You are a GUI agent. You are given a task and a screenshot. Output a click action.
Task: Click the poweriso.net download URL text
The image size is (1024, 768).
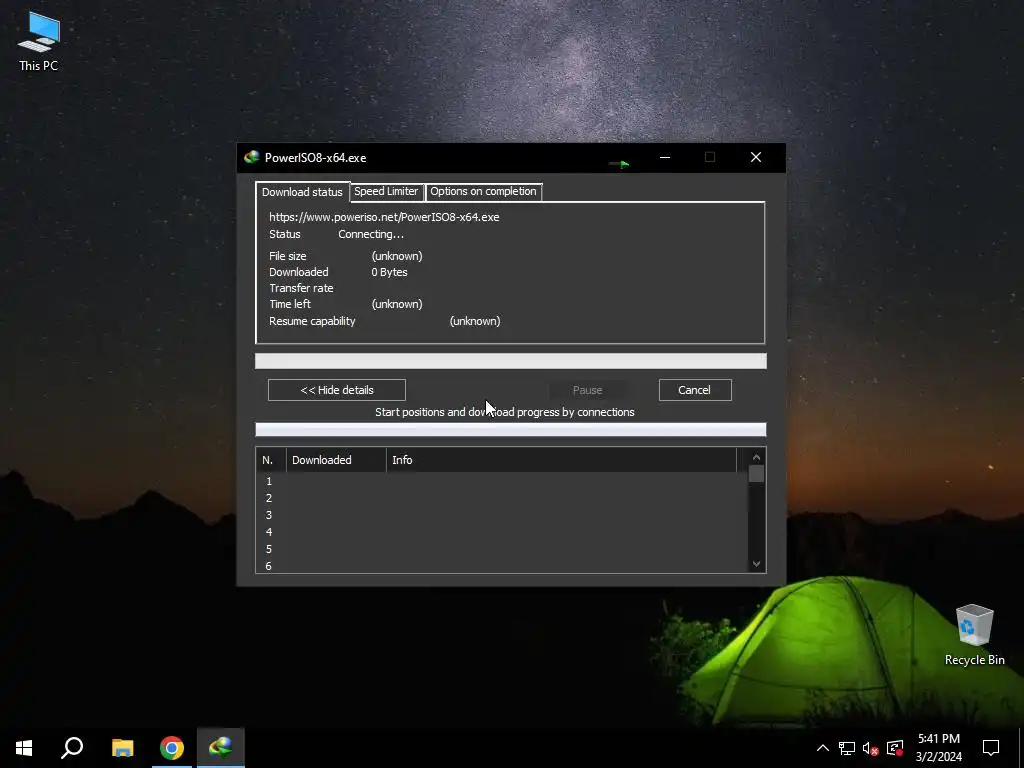click(x=384, y=217)
